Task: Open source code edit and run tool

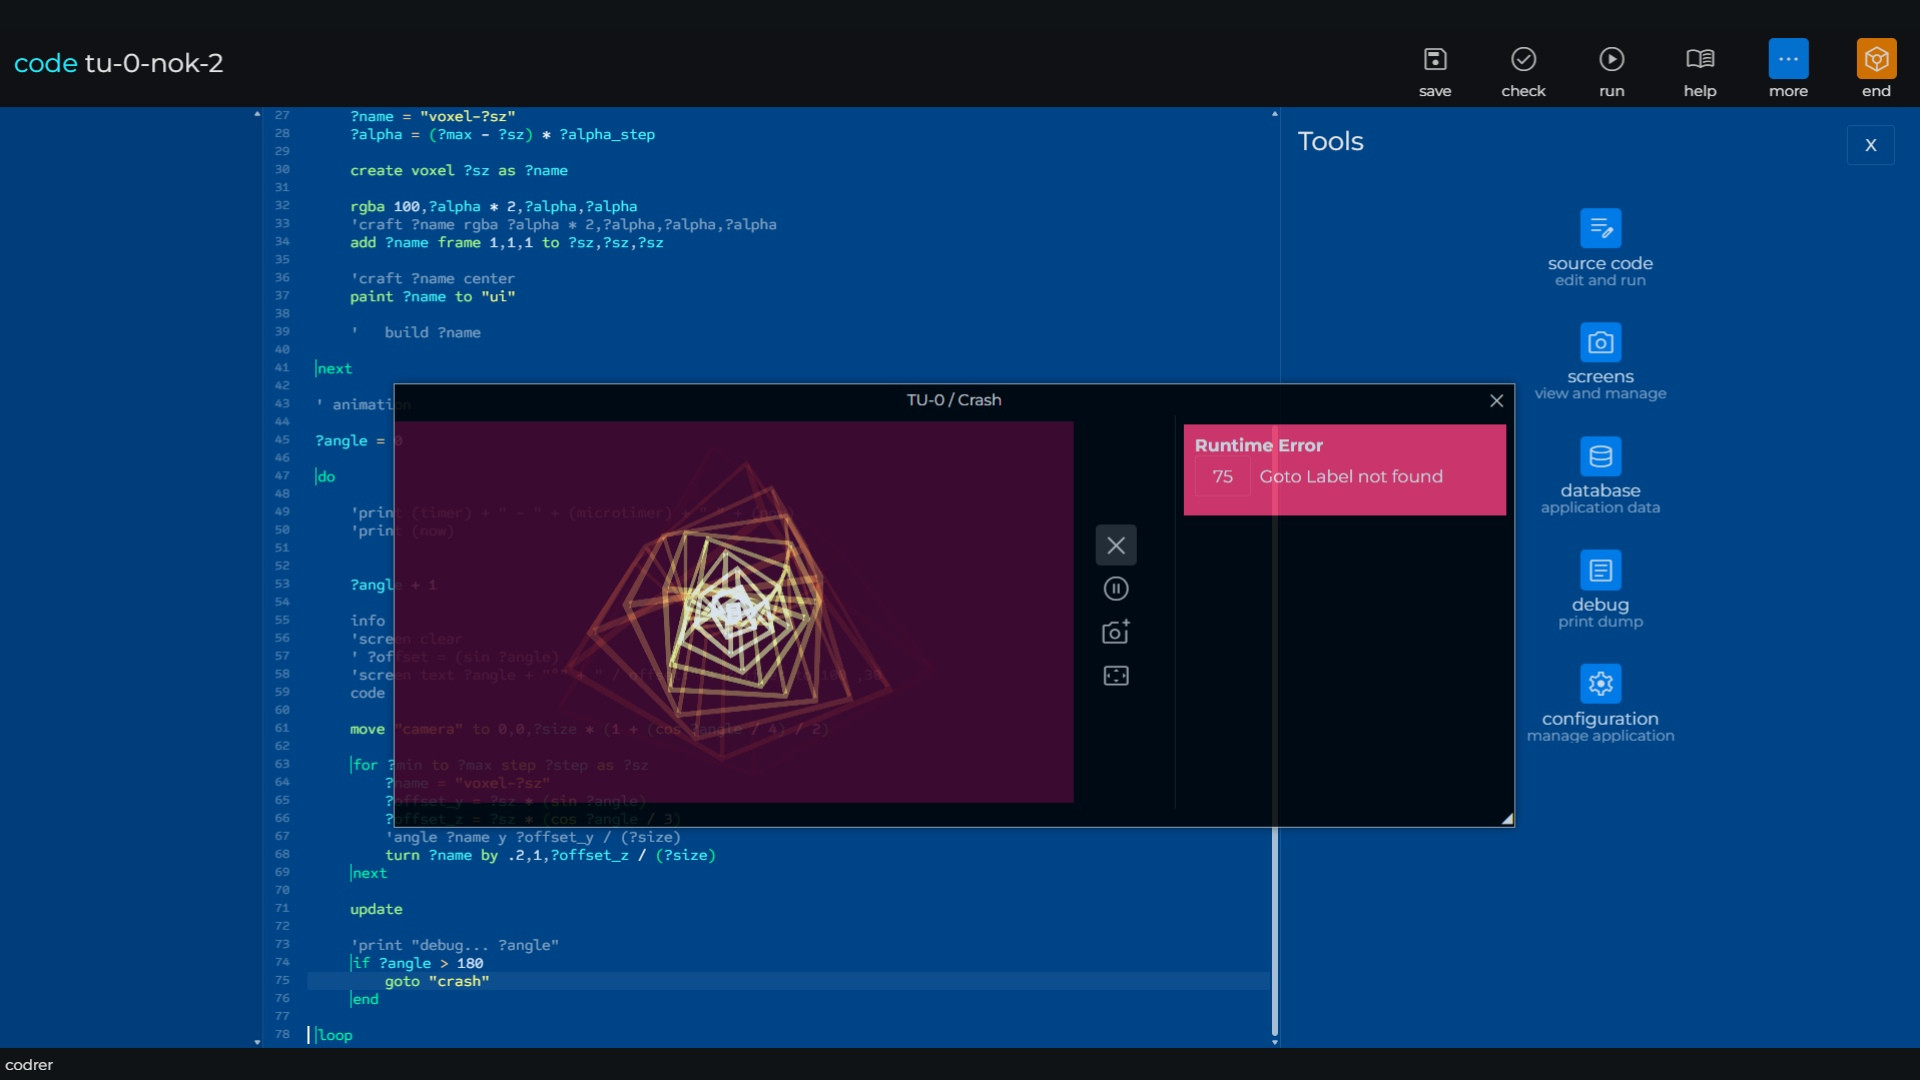Action: (1600, 229)
